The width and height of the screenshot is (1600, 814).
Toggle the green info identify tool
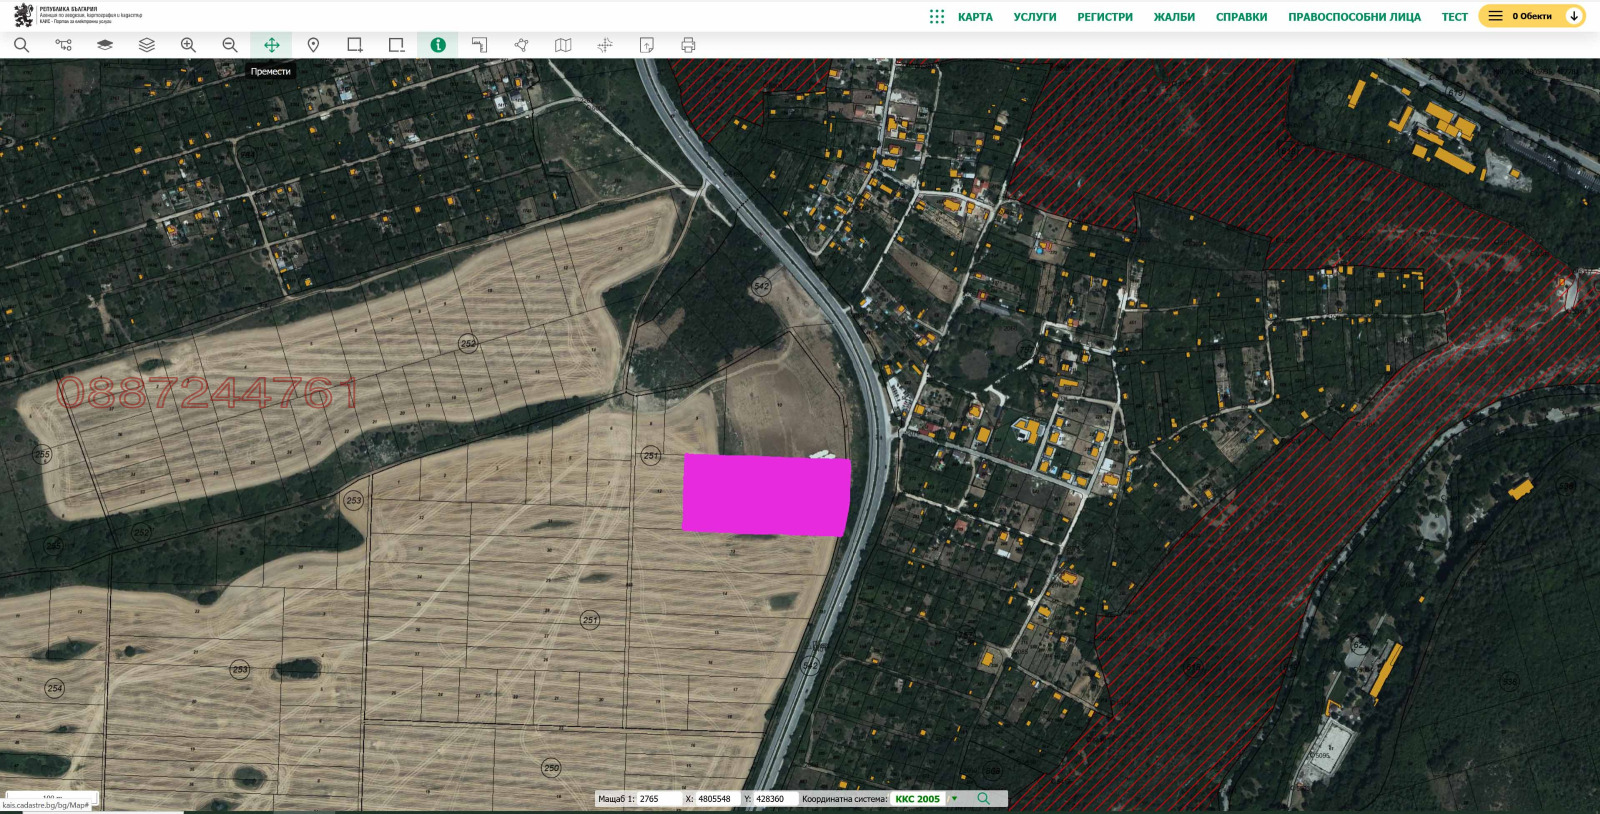point(438,45)
